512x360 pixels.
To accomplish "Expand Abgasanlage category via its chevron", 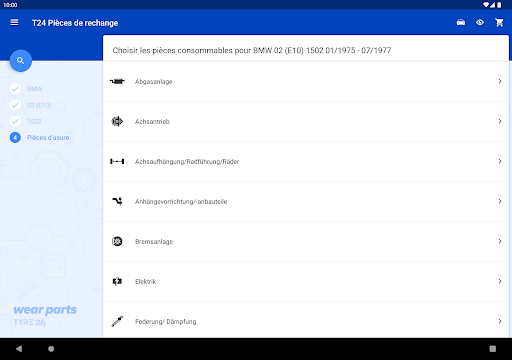I will click(x=500, y=81).
